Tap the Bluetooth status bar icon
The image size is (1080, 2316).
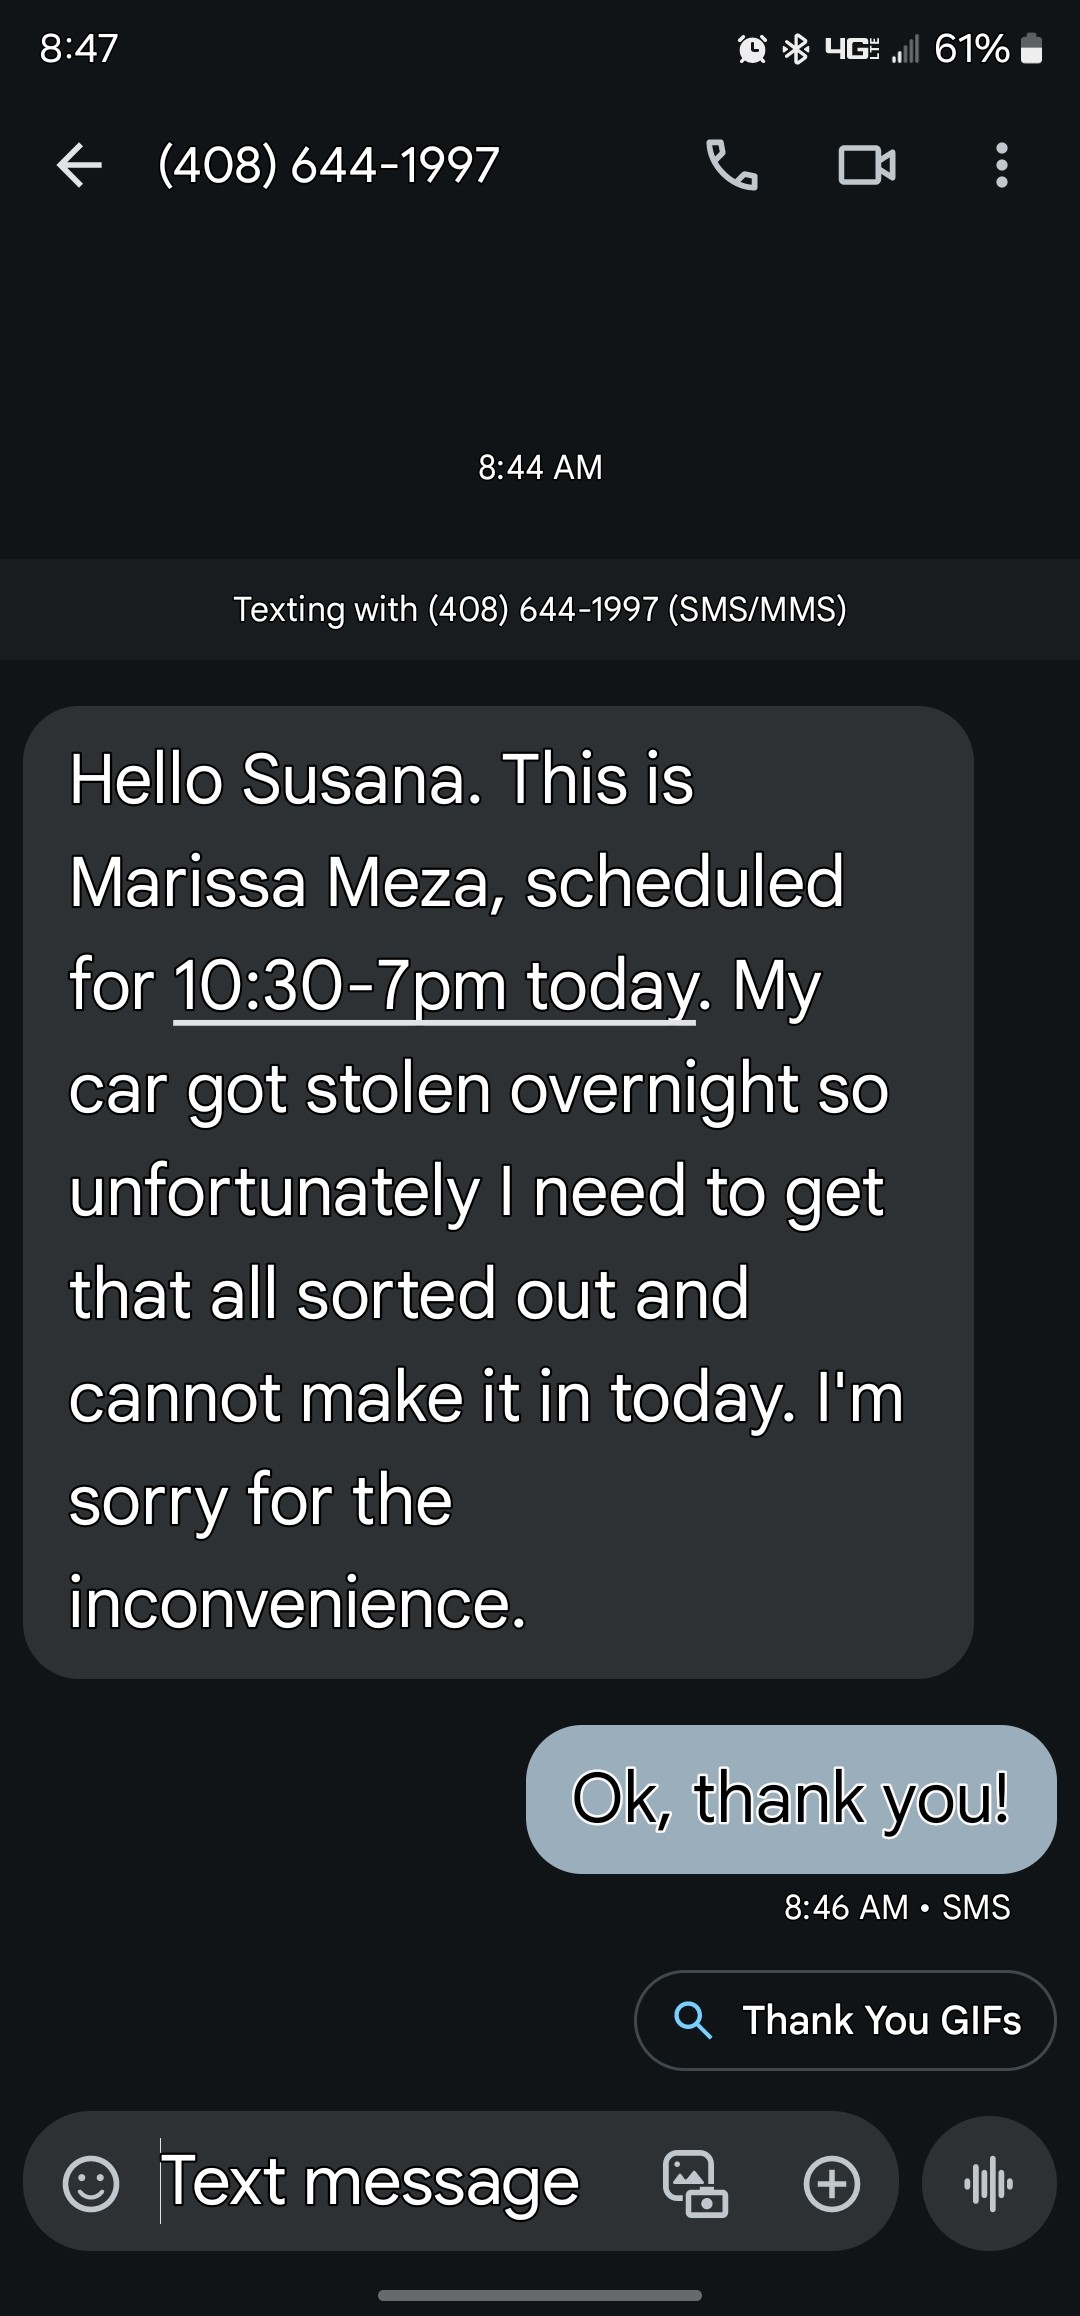pyautogui.click(x=796, y=49)
